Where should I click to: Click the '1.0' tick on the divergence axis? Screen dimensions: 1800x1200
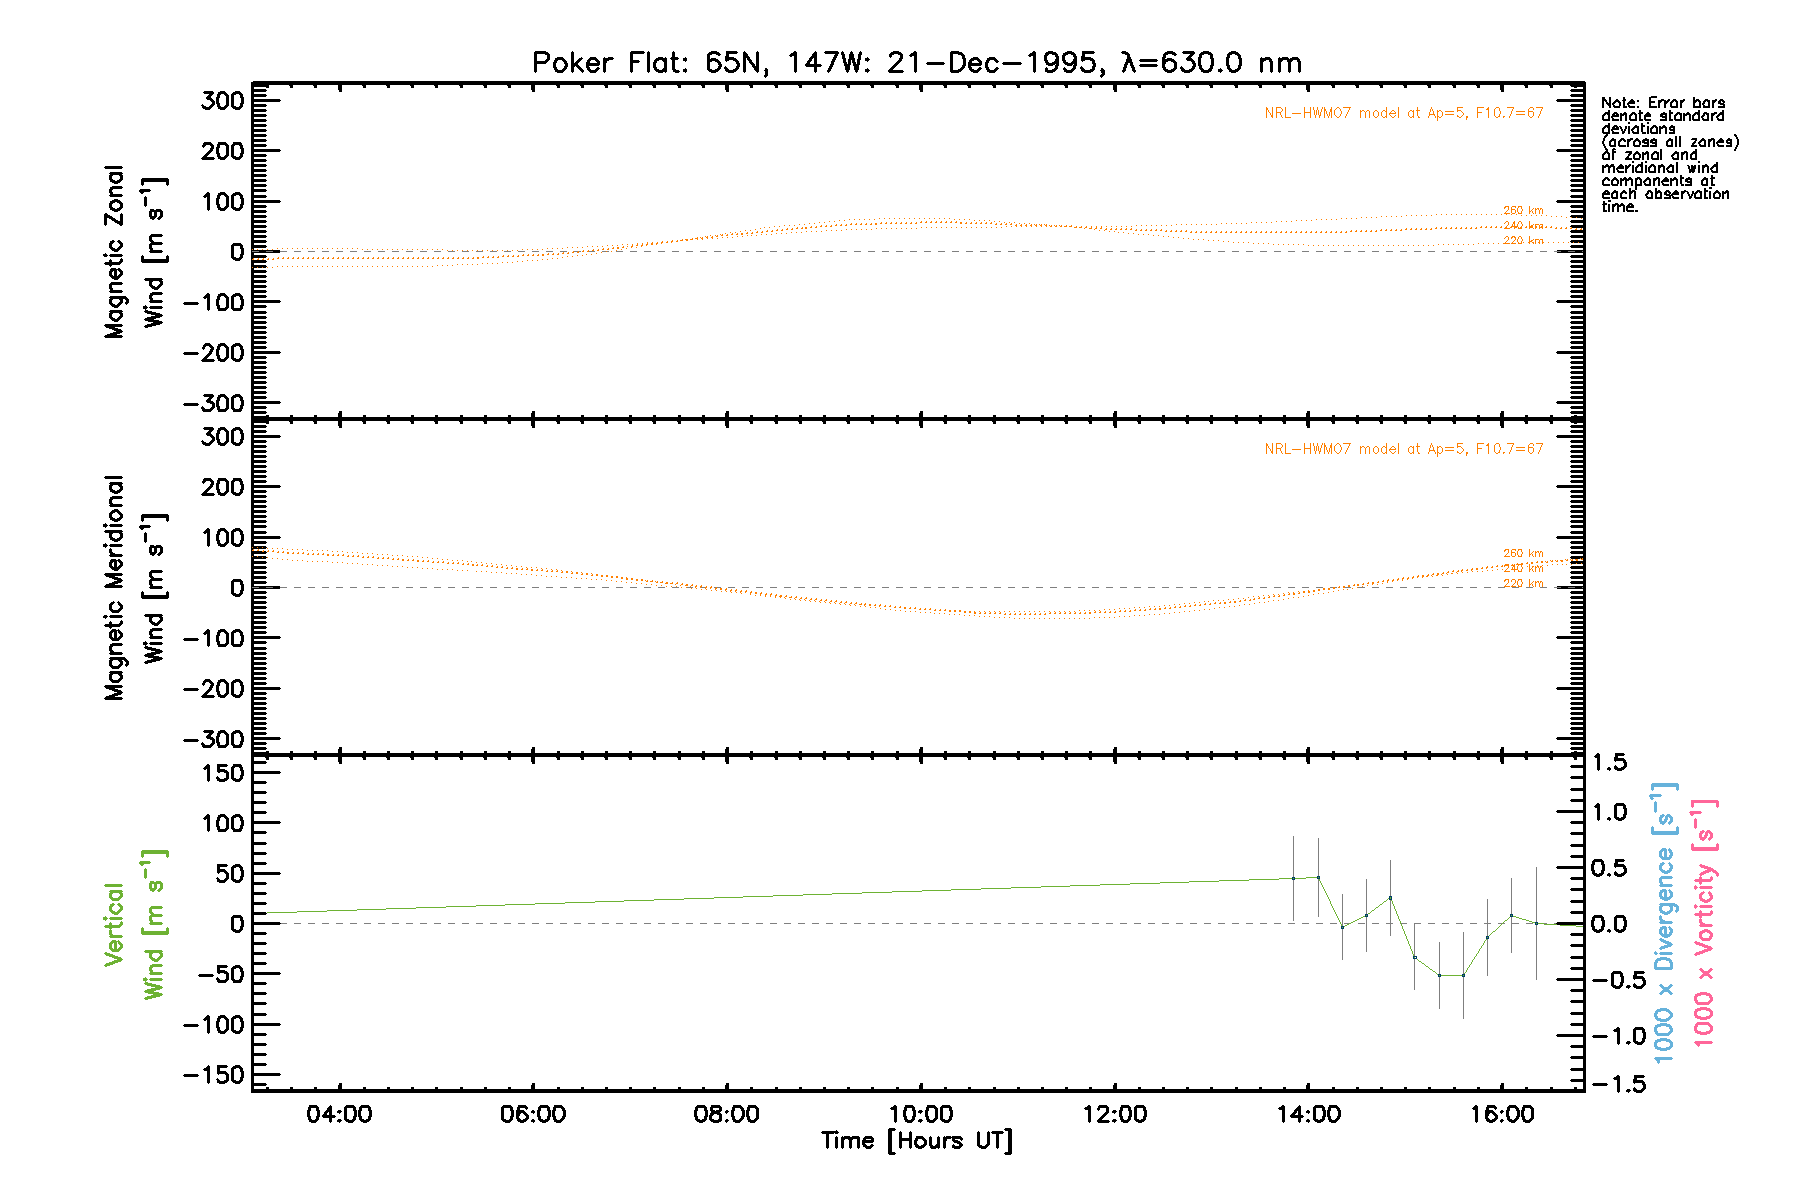[1609, 812]
